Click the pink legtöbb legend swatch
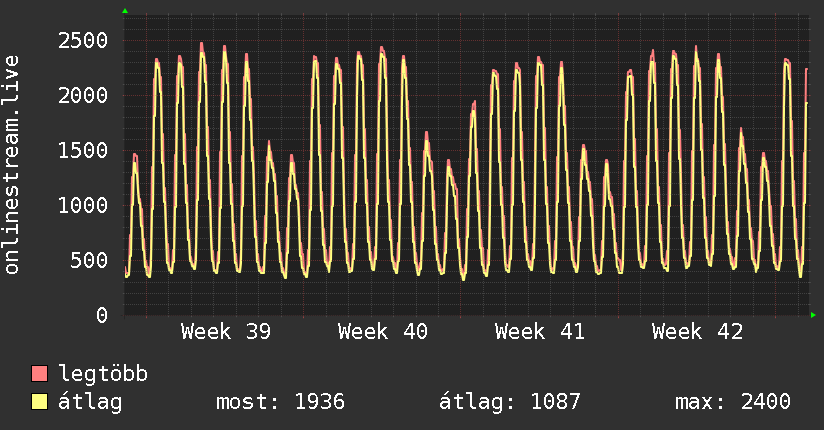The image size is (824, 430). tap(39, 373)
